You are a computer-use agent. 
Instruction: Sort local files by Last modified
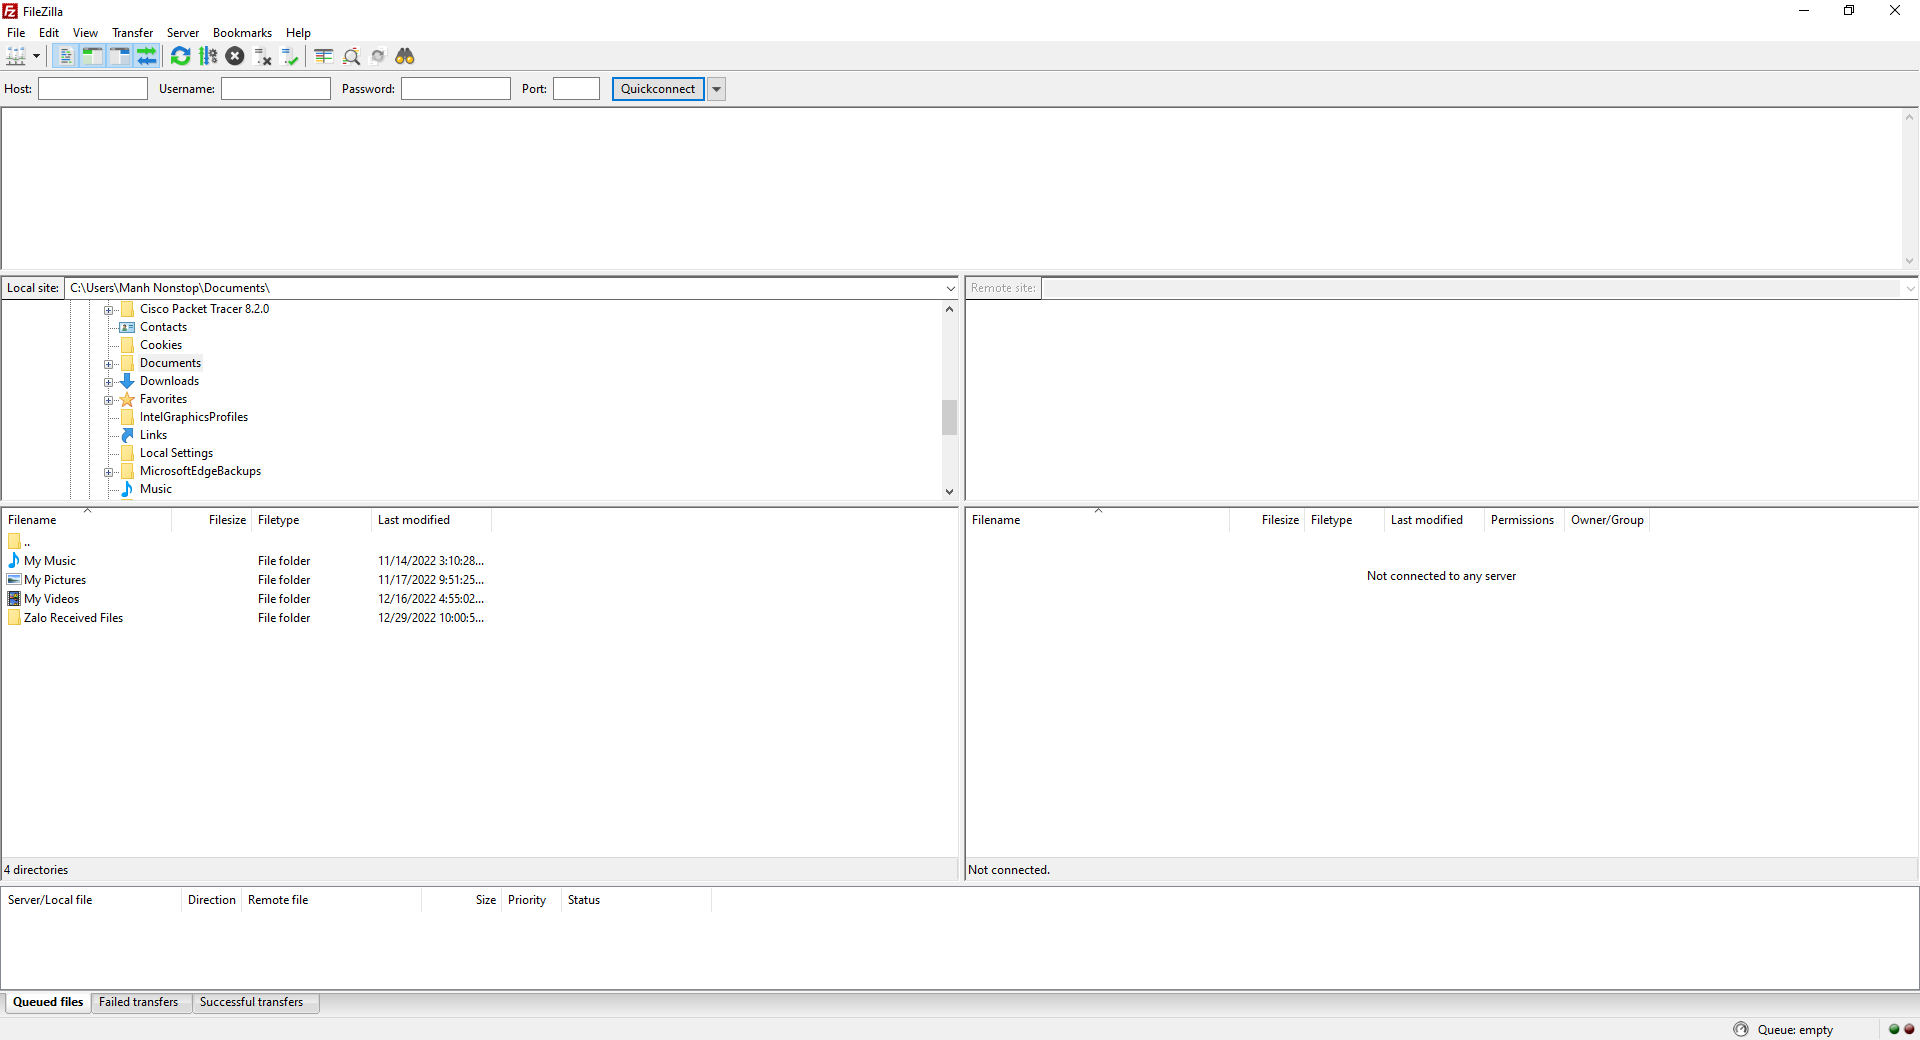[431, 520]
